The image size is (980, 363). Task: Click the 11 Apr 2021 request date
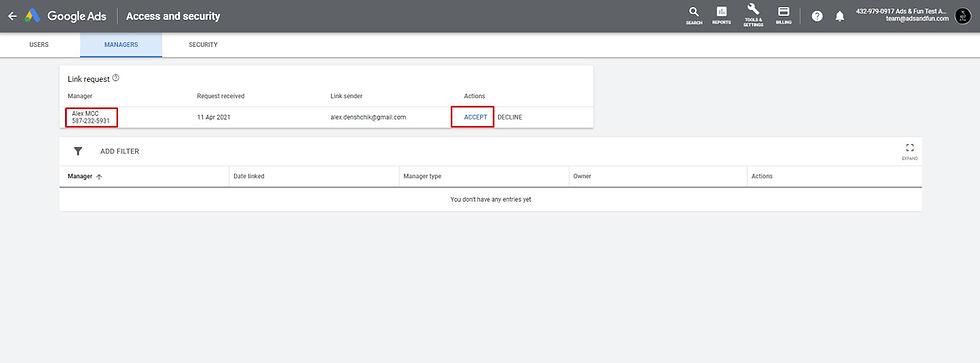[x=214, y=117]
